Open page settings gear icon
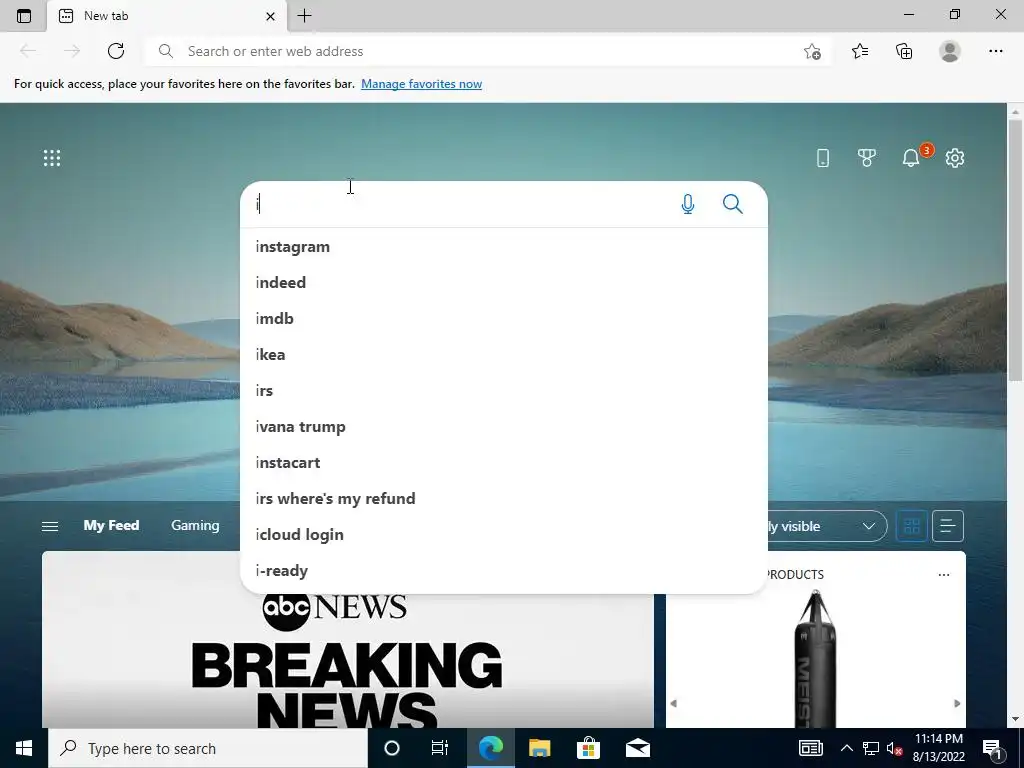Screen dimensions: 1024x768 tap(955, 158)
